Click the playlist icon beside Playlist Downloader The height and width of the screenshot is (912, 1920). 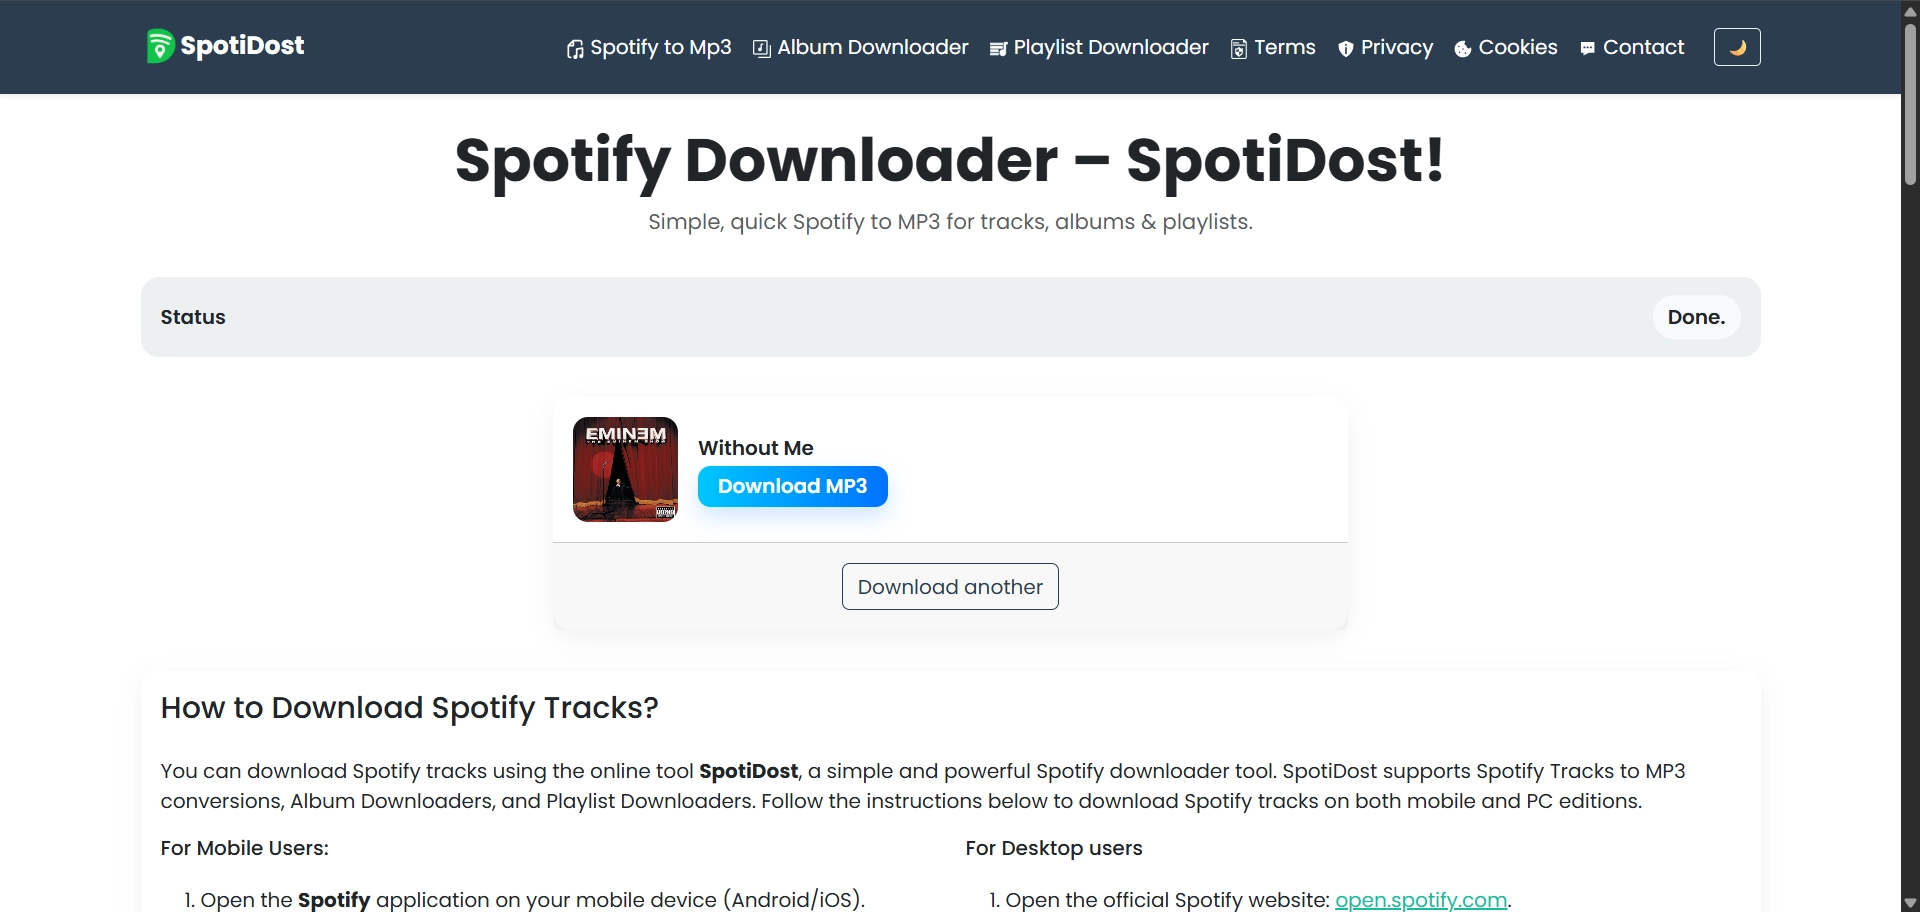(998, 49)
